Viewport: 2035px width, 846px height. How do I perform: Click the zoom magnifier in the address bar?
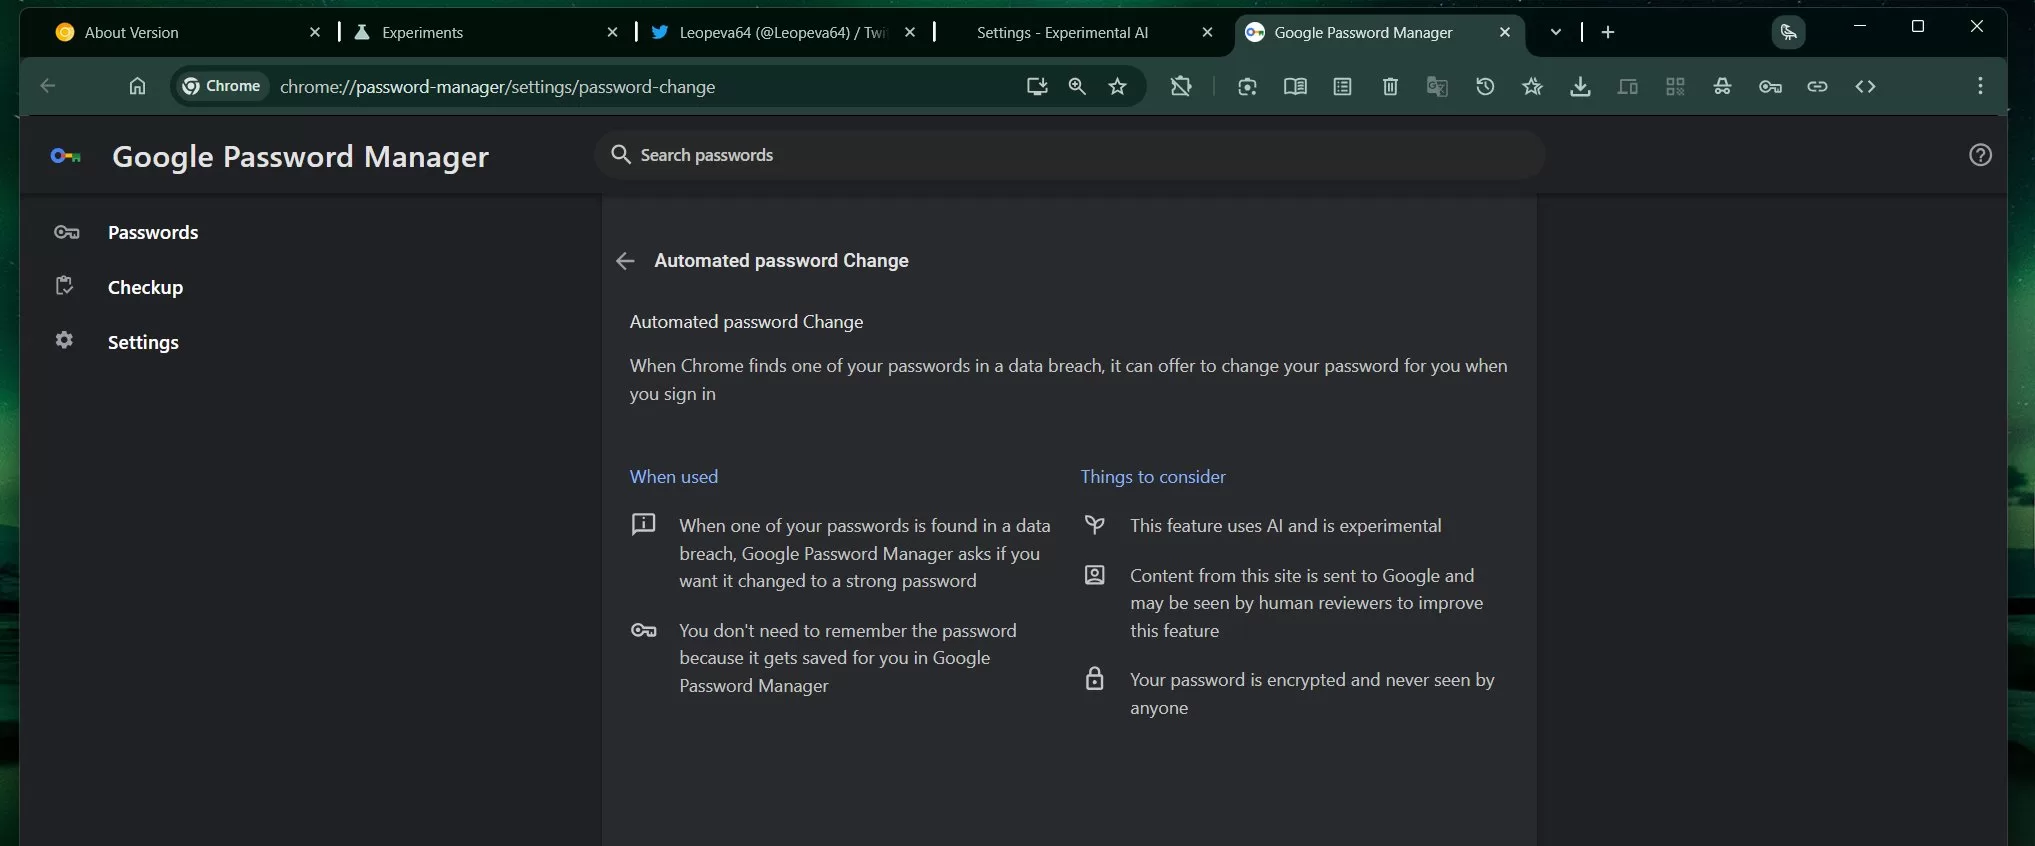pyautogui.click(x=1077, y=87)
